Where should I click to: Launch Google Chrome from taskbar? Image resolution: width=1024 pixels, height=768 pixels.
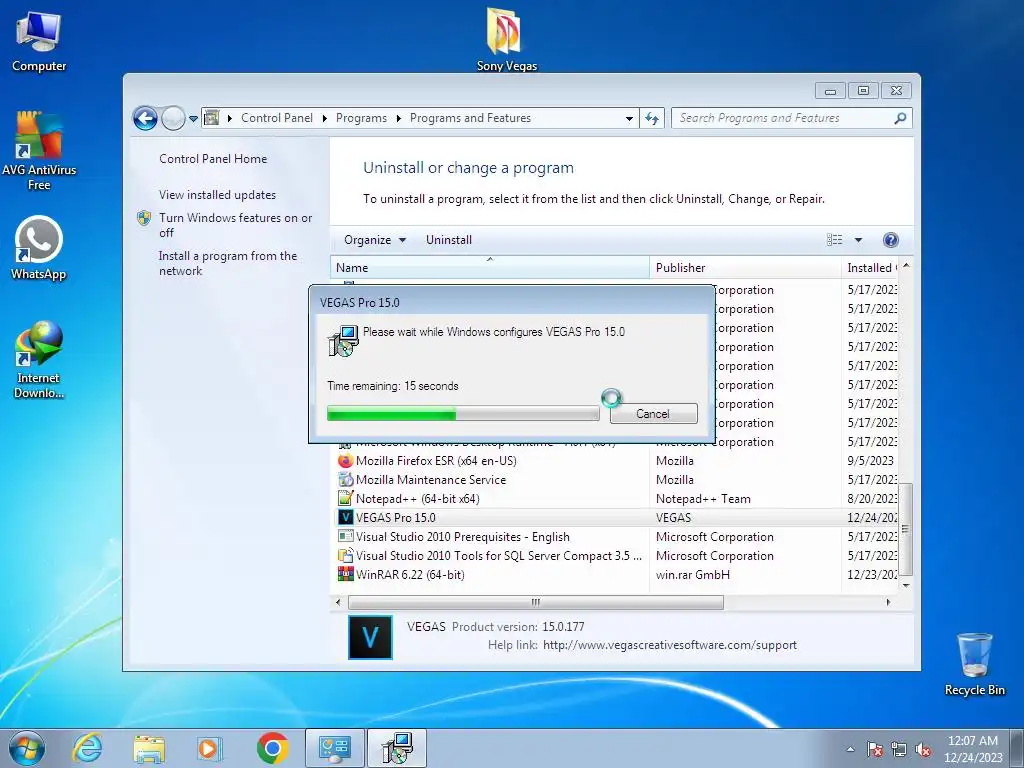tap(273, 748)
